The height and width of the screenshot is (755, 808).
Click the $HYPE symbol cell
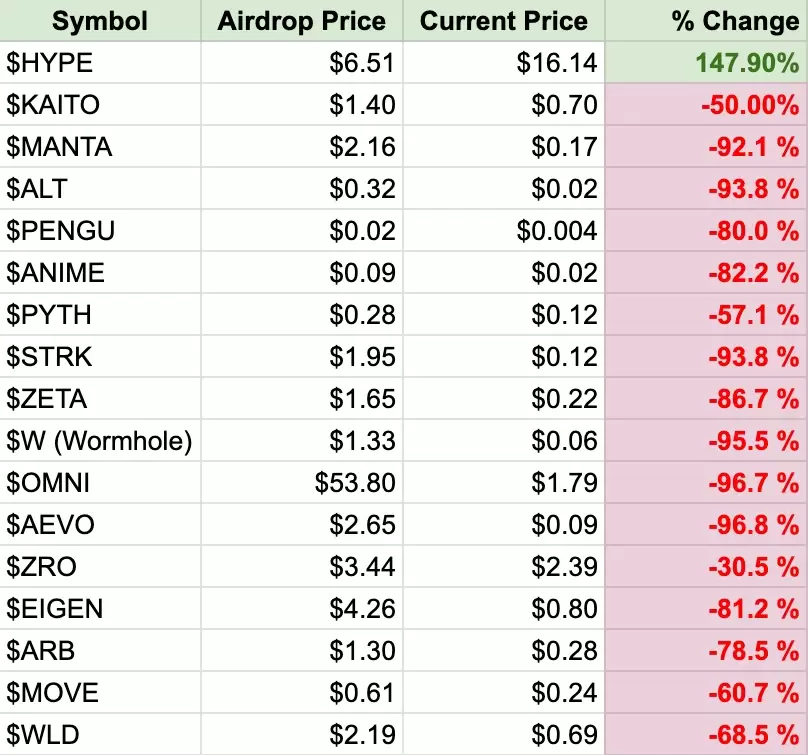click(x=100, y=62)
